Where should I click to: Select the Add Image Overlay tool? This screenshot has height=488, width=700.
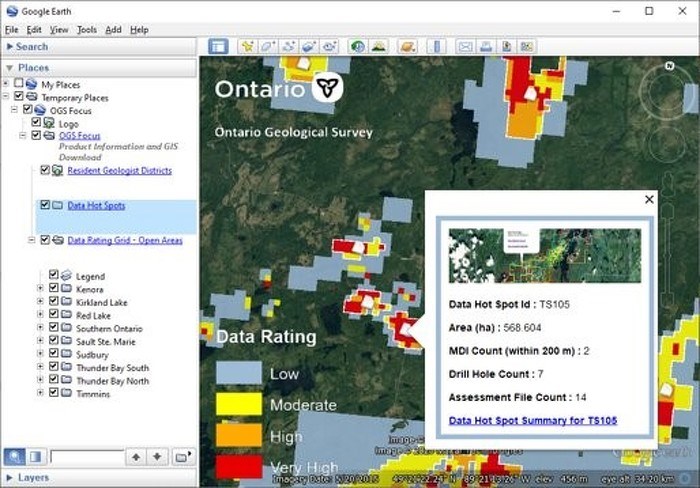pyautogui.click(x=309, y=46)
